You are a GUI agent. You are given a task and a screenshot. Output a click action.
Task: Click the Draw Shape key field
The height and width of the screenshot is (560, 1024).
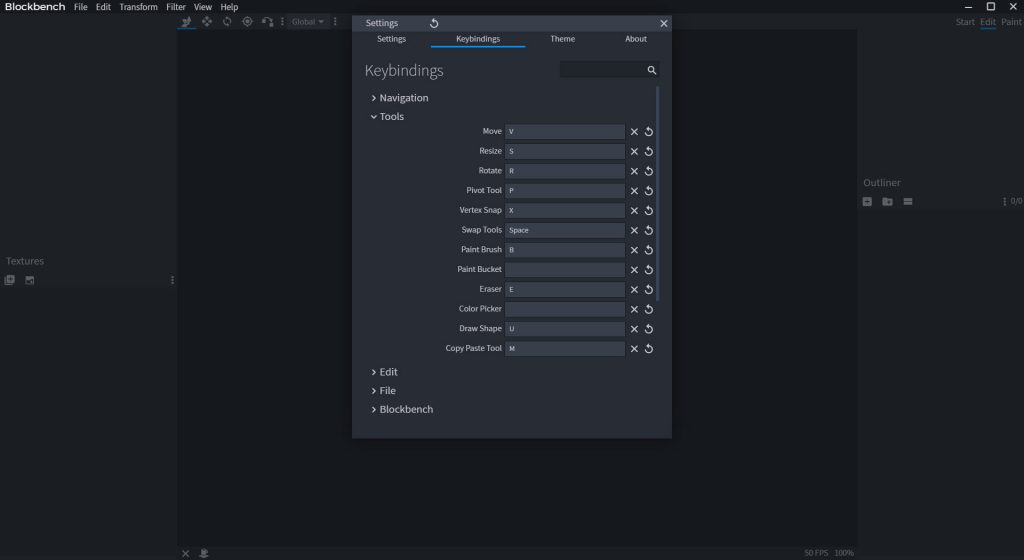coord(565,329)
